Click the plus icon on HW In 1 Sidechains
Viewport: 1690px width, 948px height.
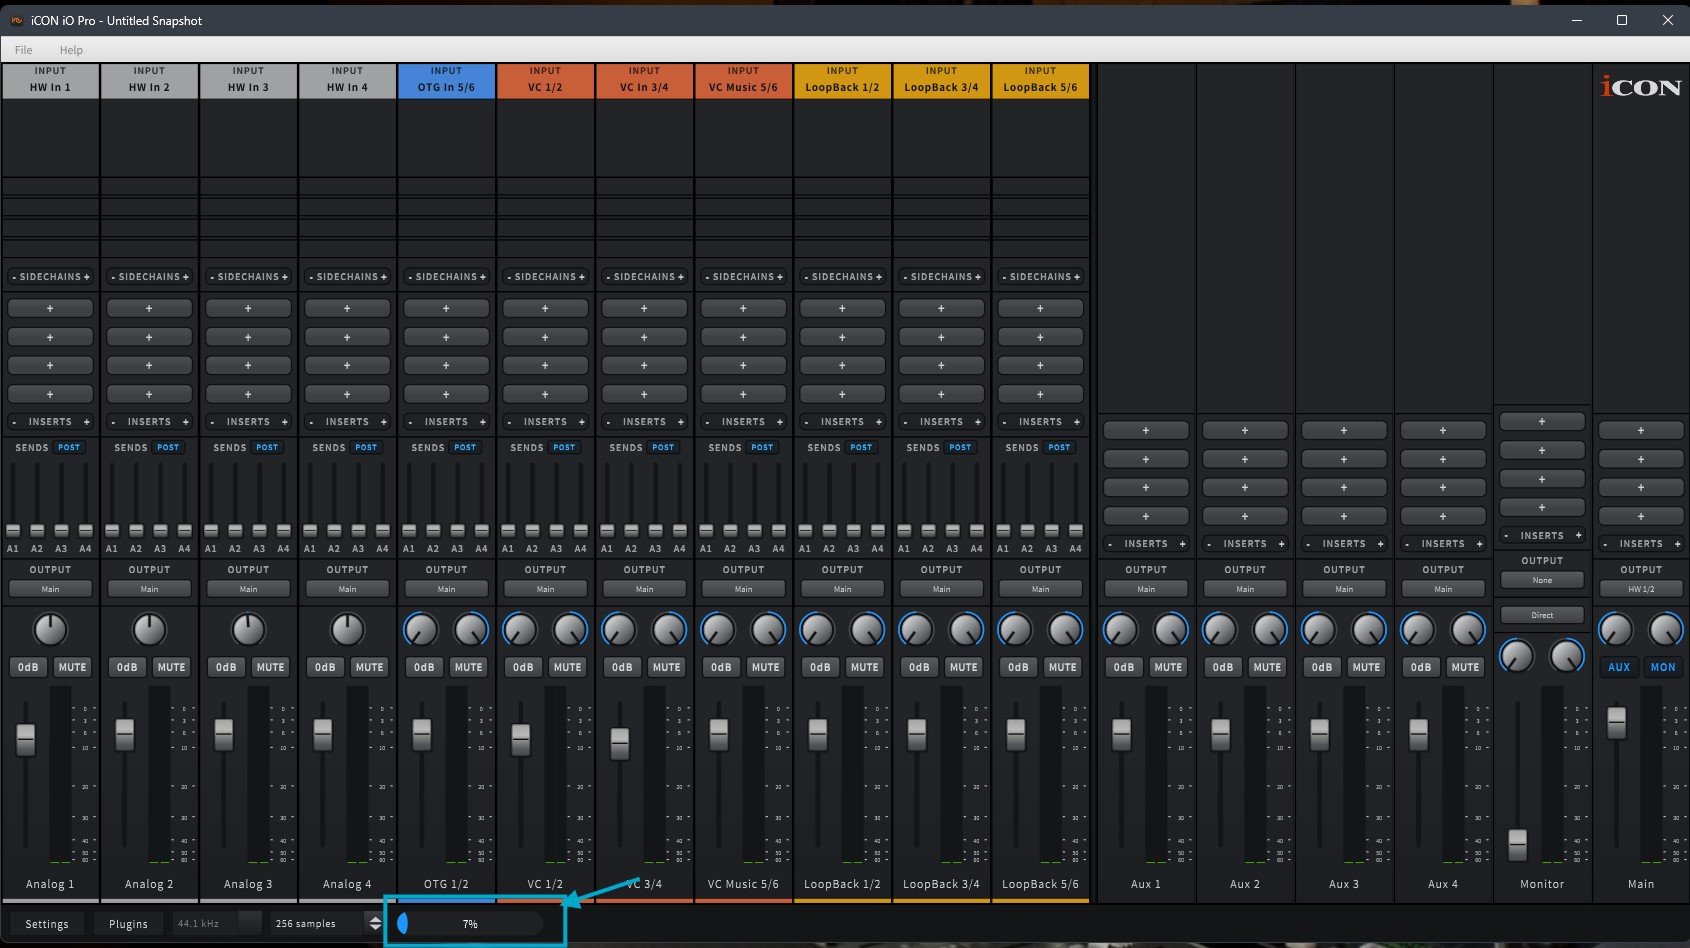tap(87, 277)
